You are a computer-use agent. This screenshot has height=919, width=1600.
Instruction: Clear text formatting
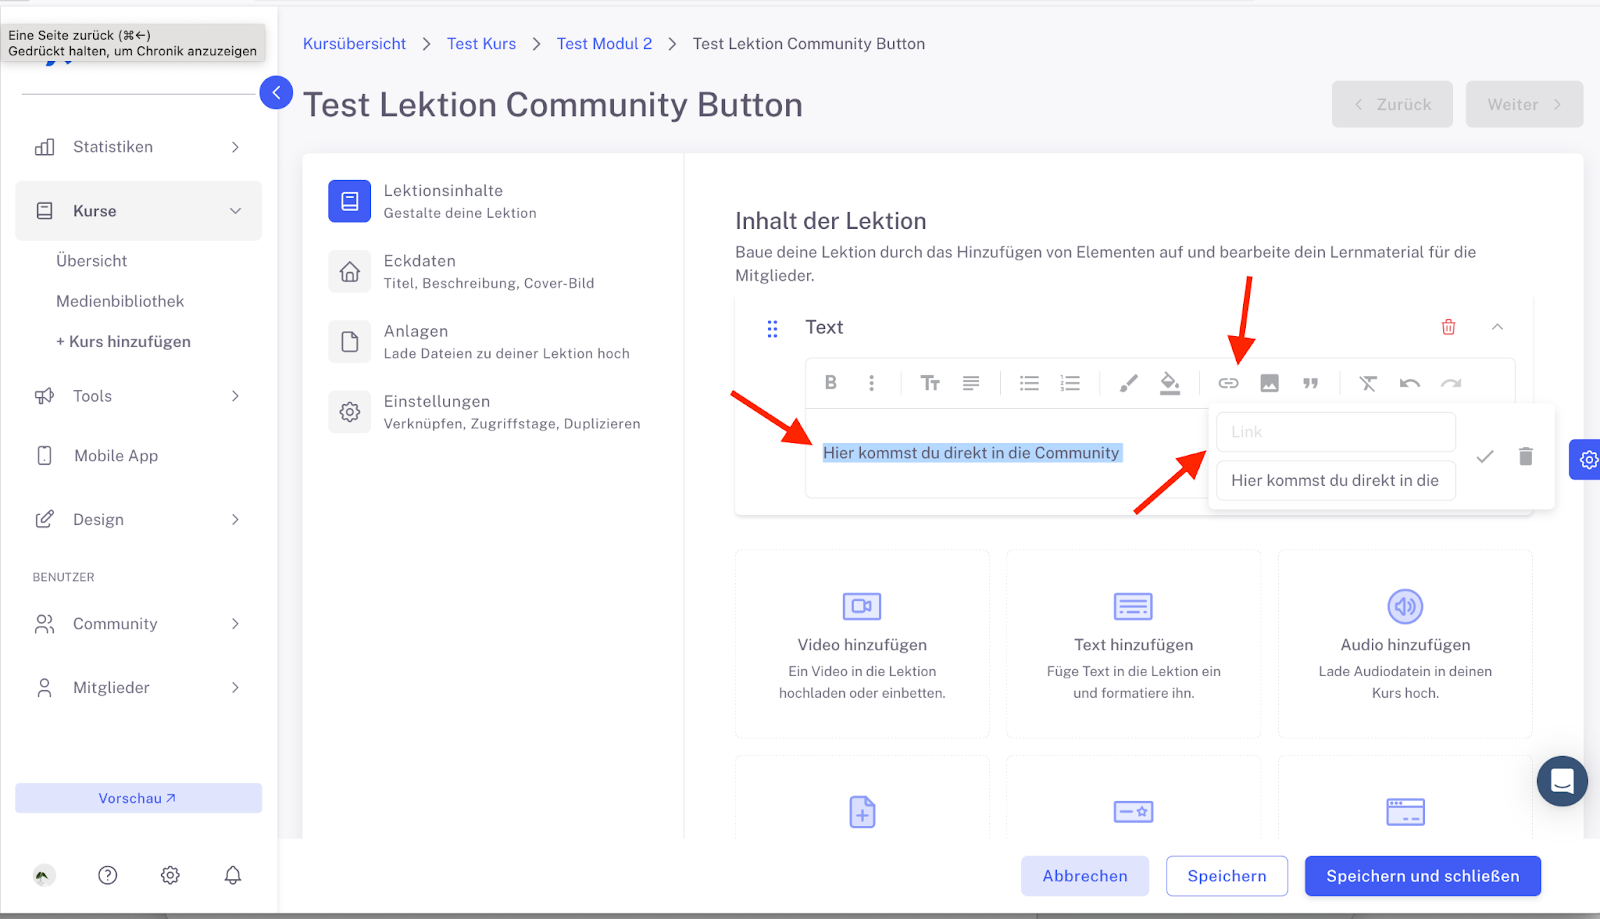(1368, 383)
